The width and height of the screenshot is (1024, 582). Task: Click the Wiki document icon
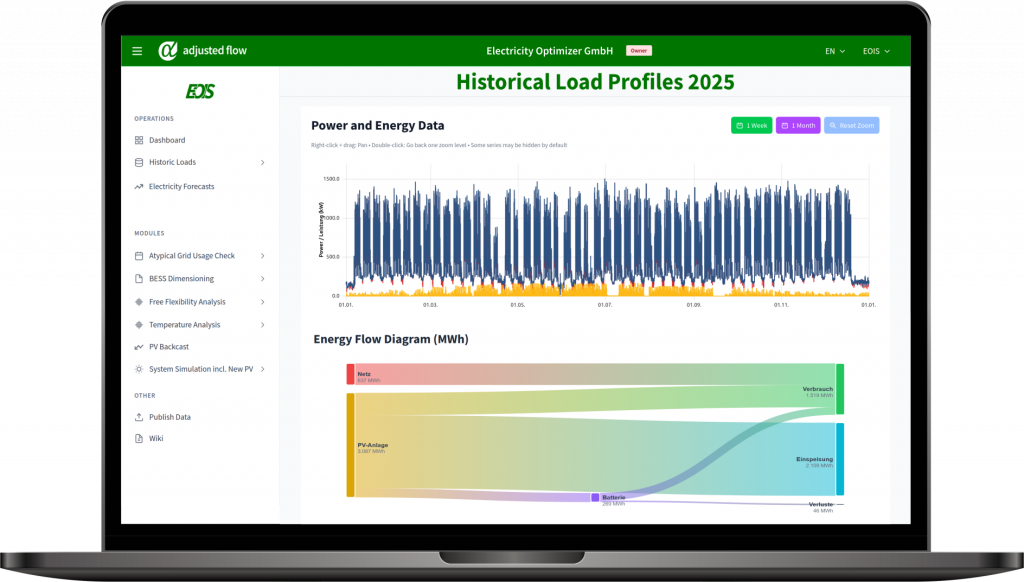138,438
